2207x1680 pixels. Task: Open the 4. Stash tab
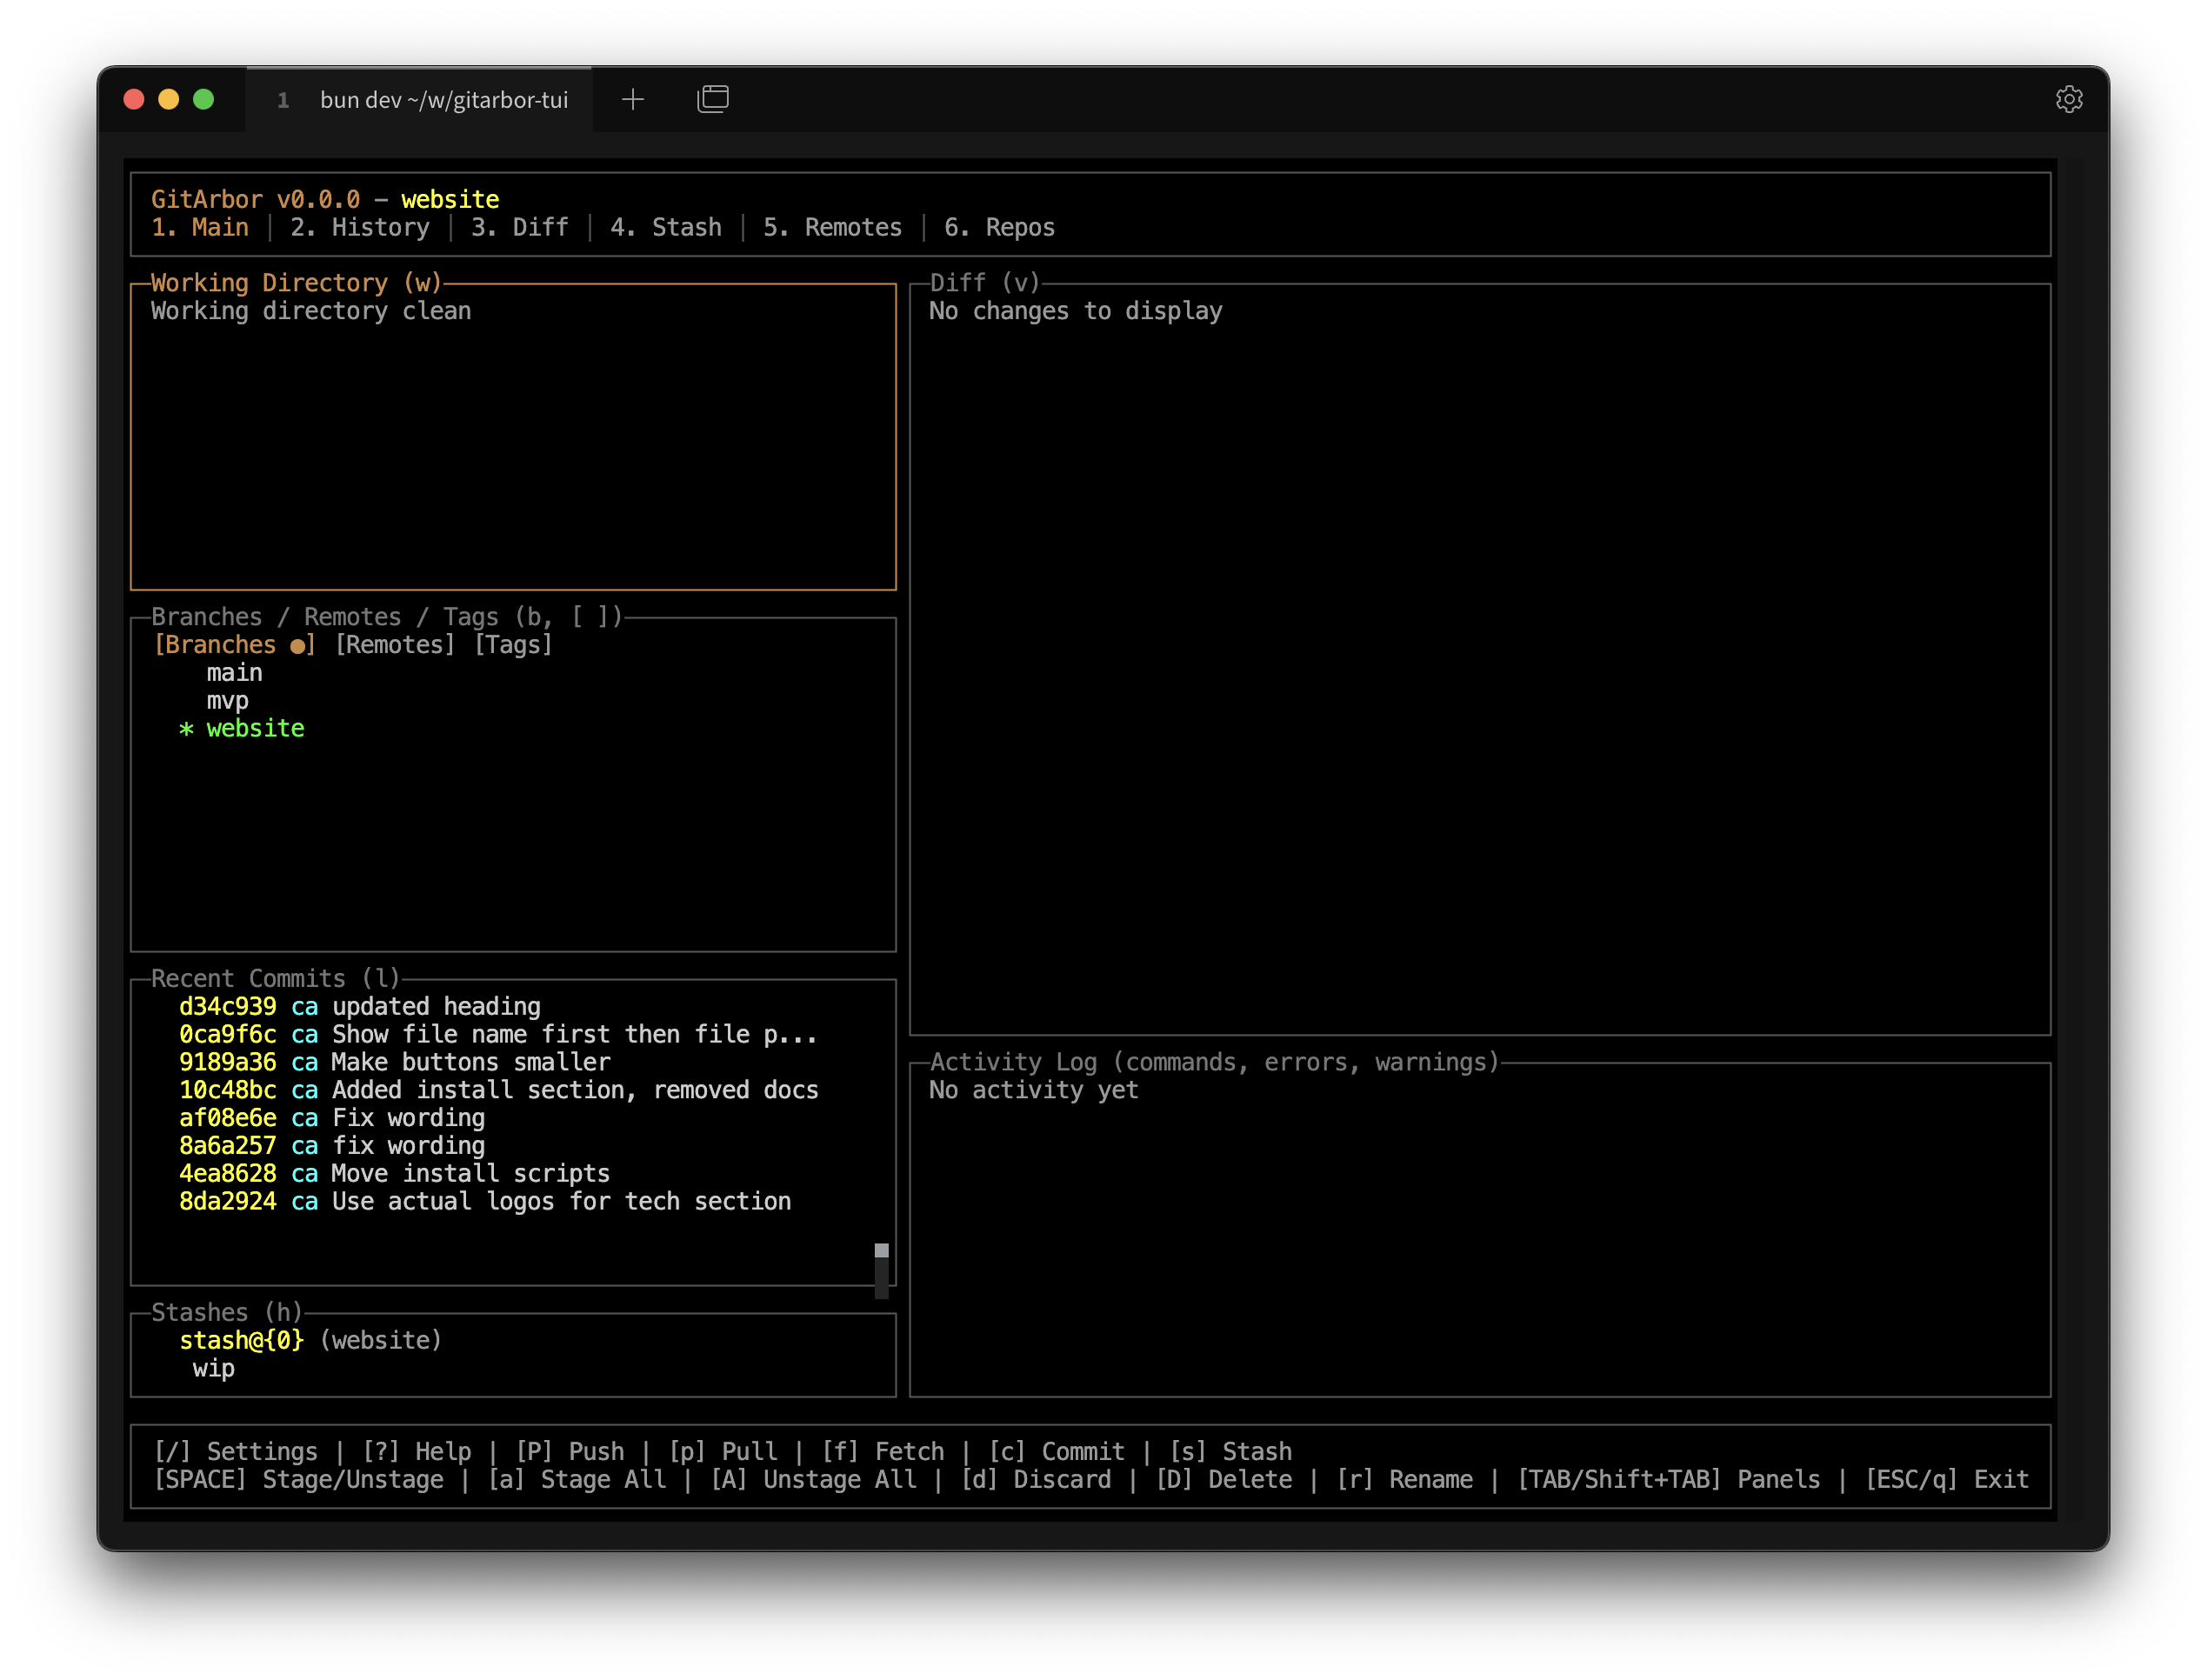coord(665,227)
